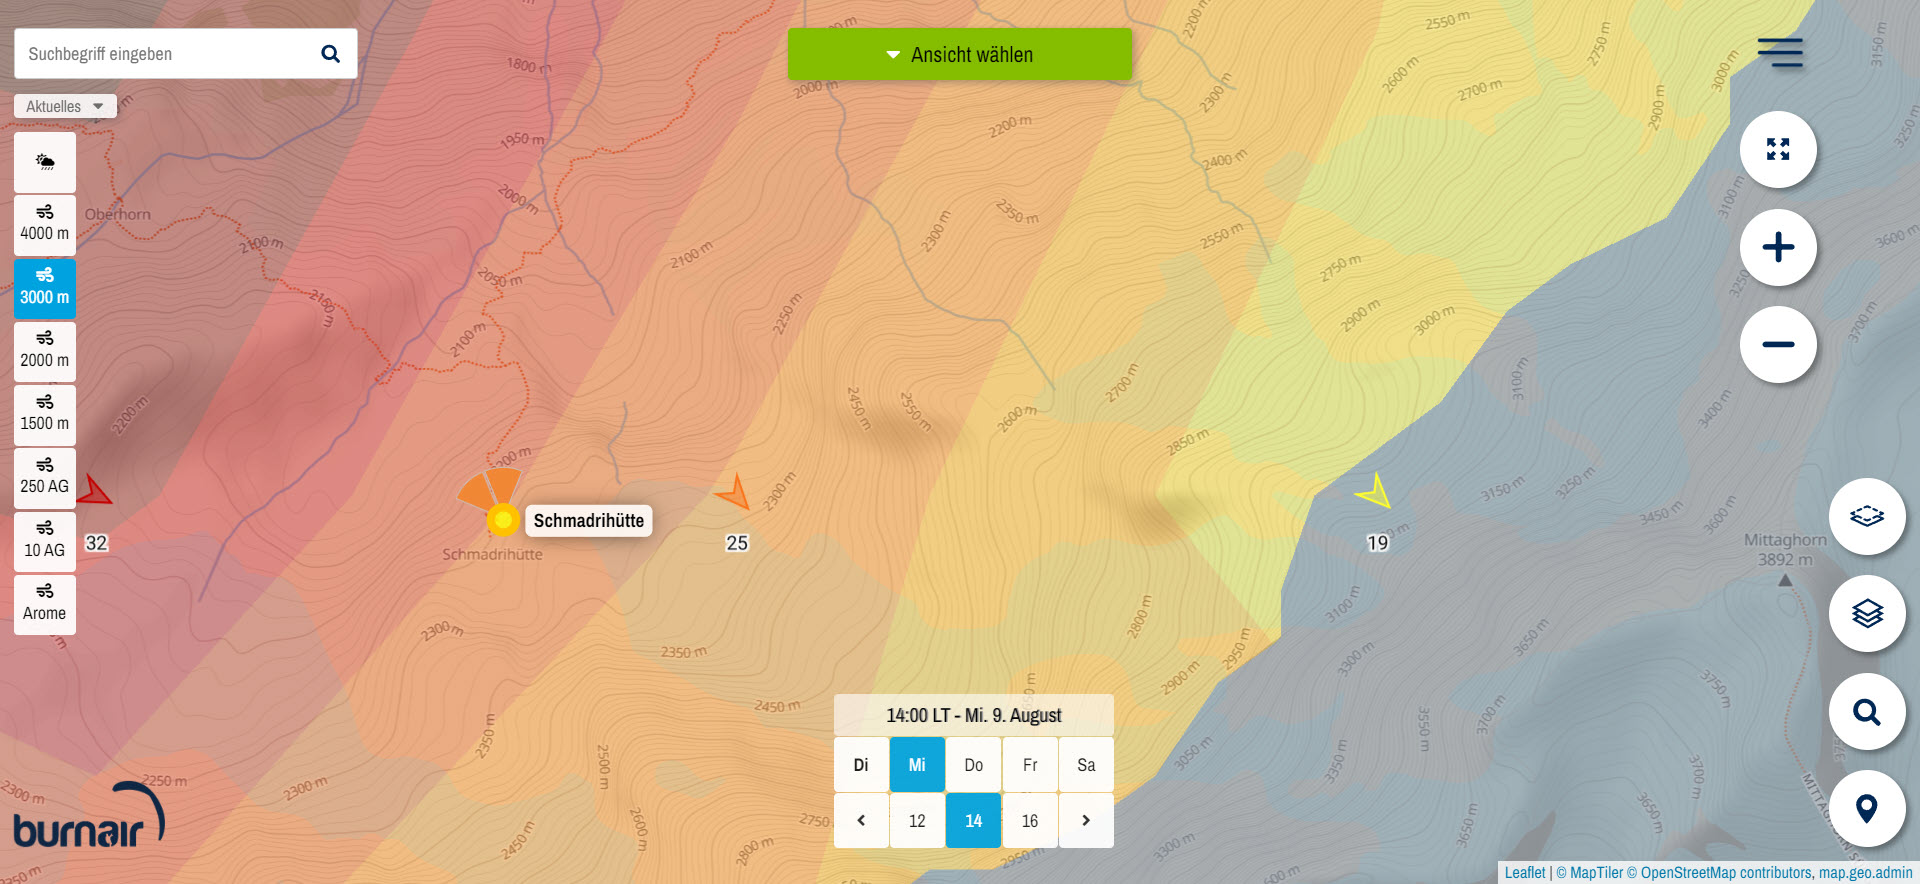
Task: Zoom in with the plus button
Action: [x=1777, y=247]
